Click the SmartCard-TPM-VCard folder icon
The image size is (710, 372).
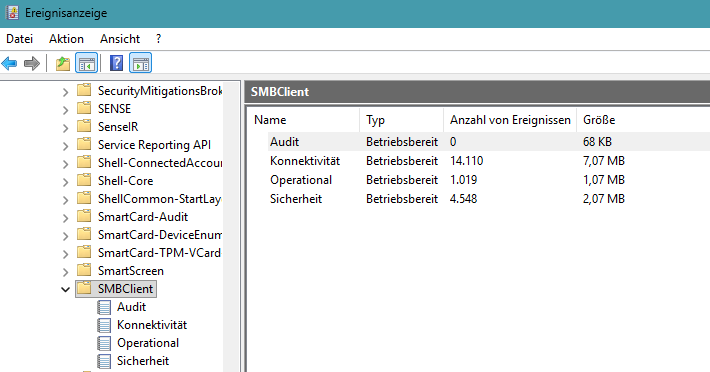84,252
